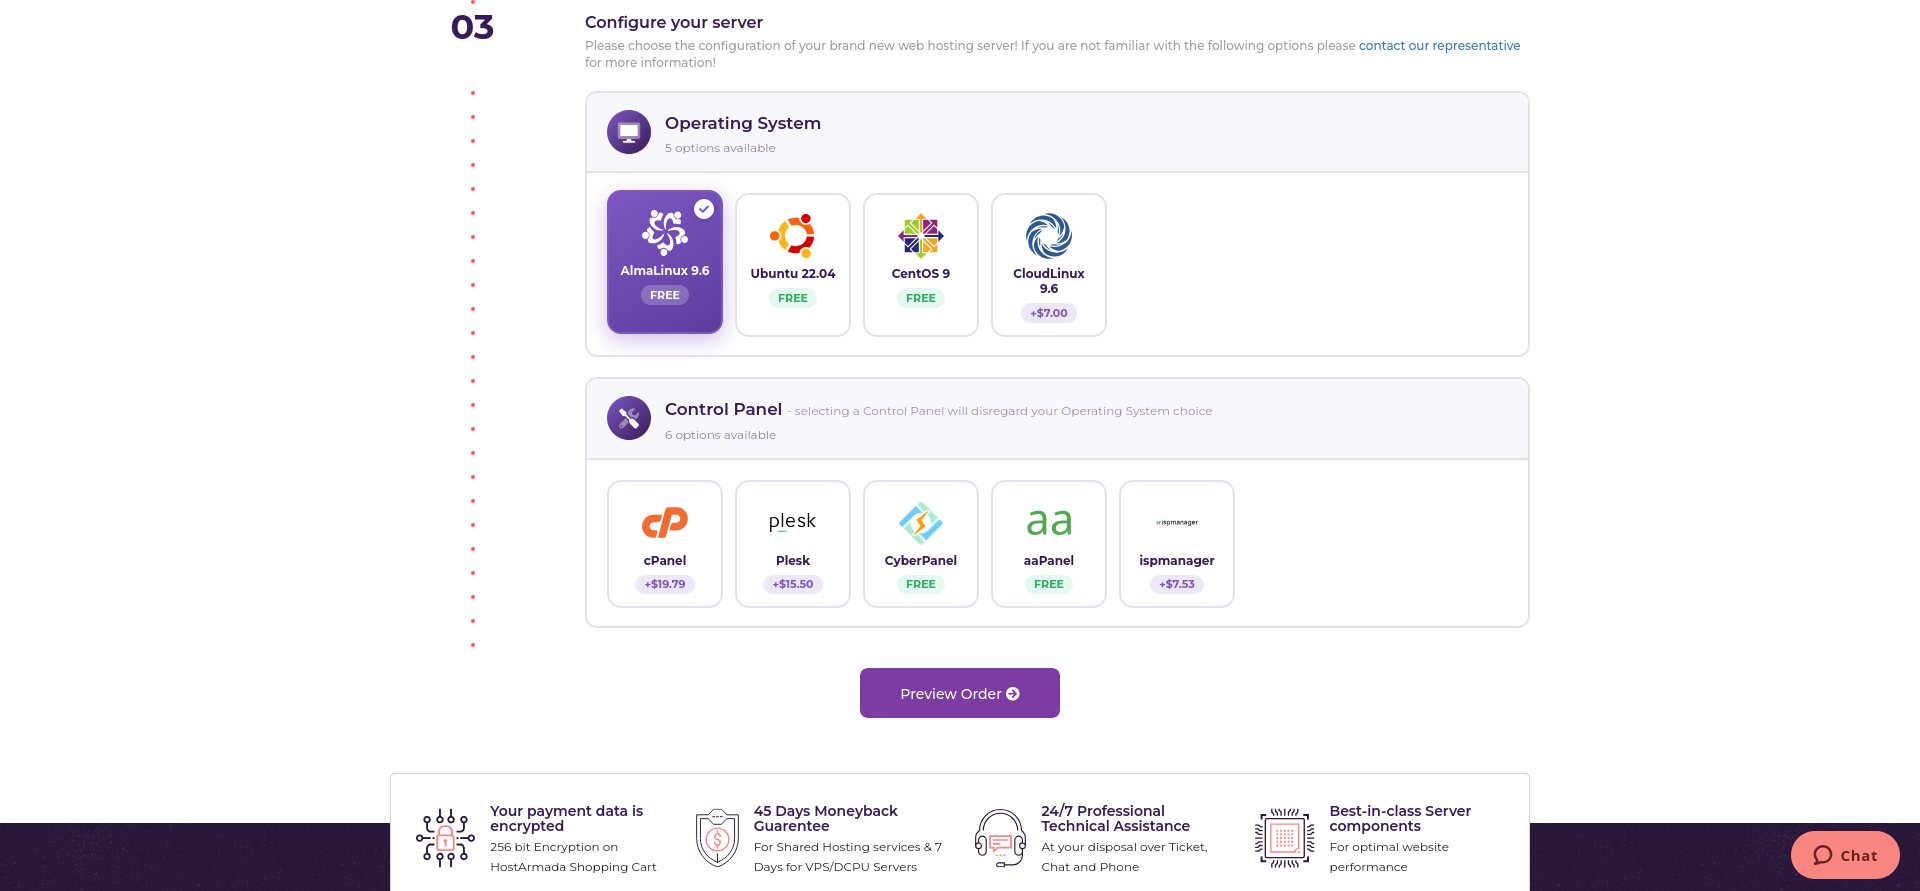The width and height of the screenshot is (1920, 891).
Task: Click the FREE badge under CentOS 9
Action: (x=921, y=298)
